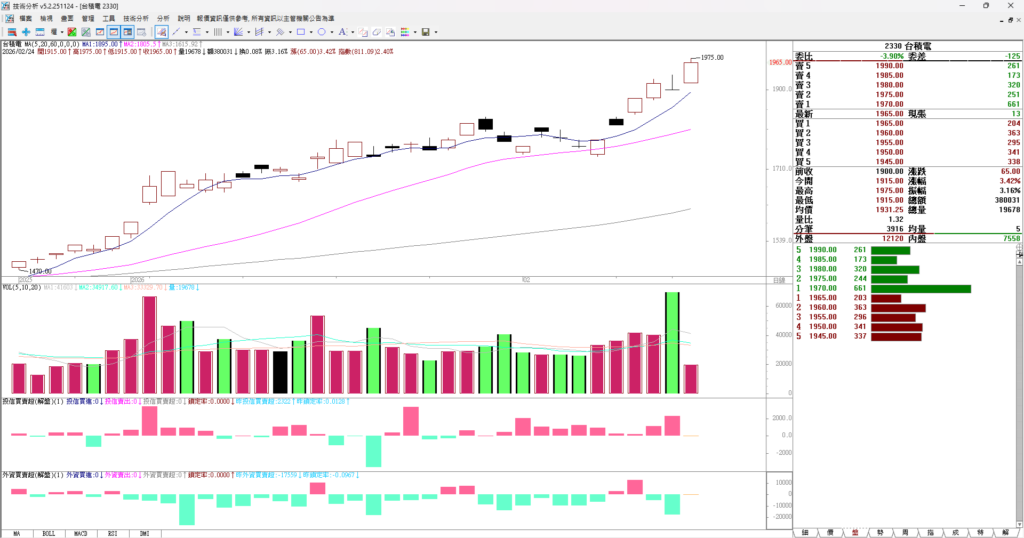
Task: Click the latest candlestick labeled 1975.00
Action: [691, 72]
